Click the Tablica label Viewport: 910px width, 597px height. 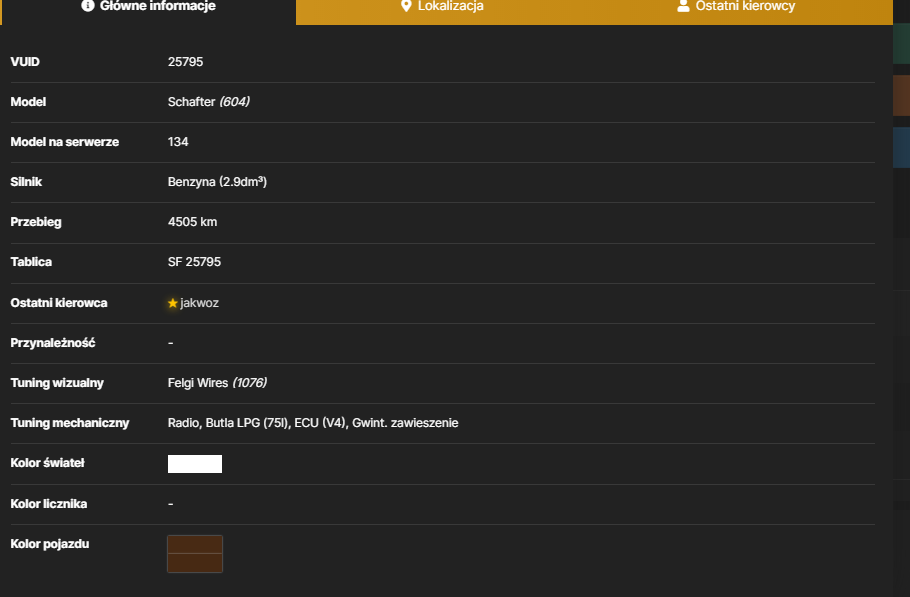(31, 262)
